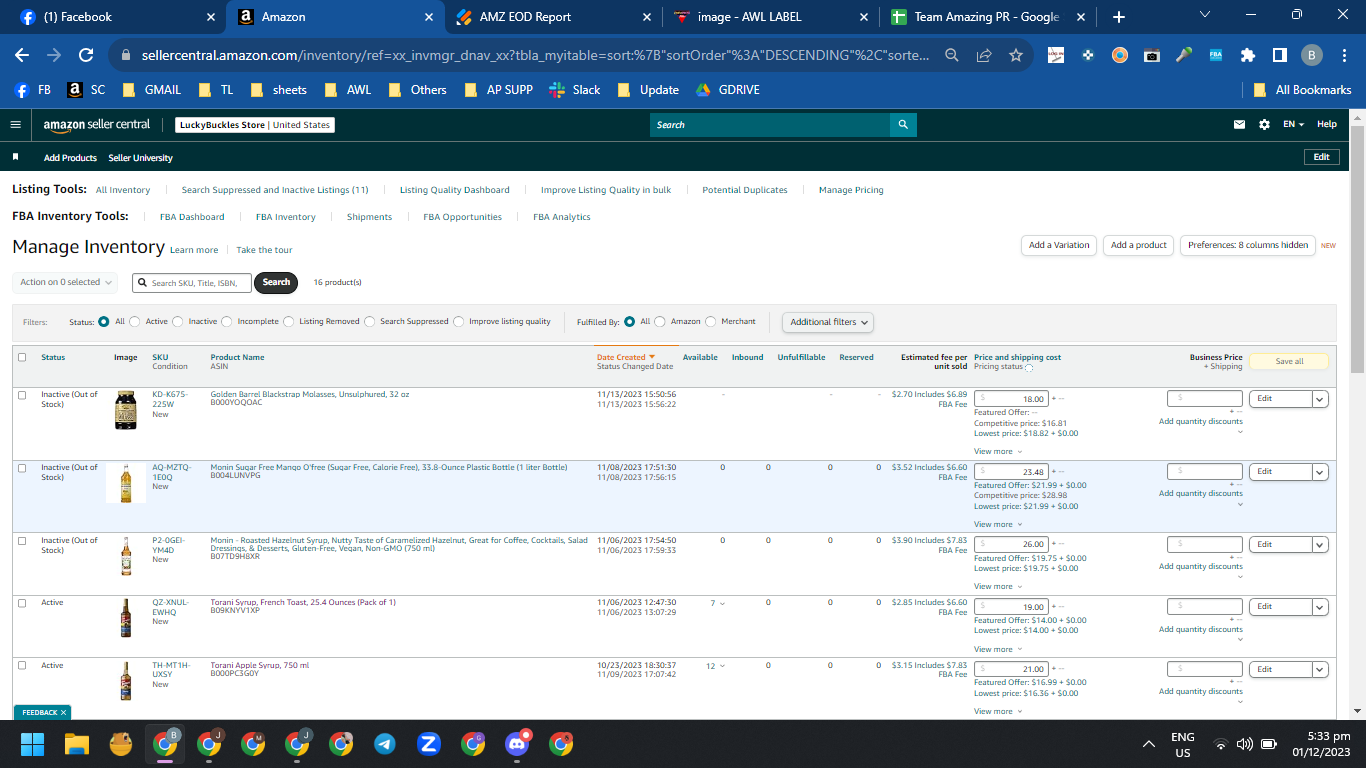This screenshot has height=768, width=1366.
Task: Bookmark this page with the star icon
Action: [1016, 55]
